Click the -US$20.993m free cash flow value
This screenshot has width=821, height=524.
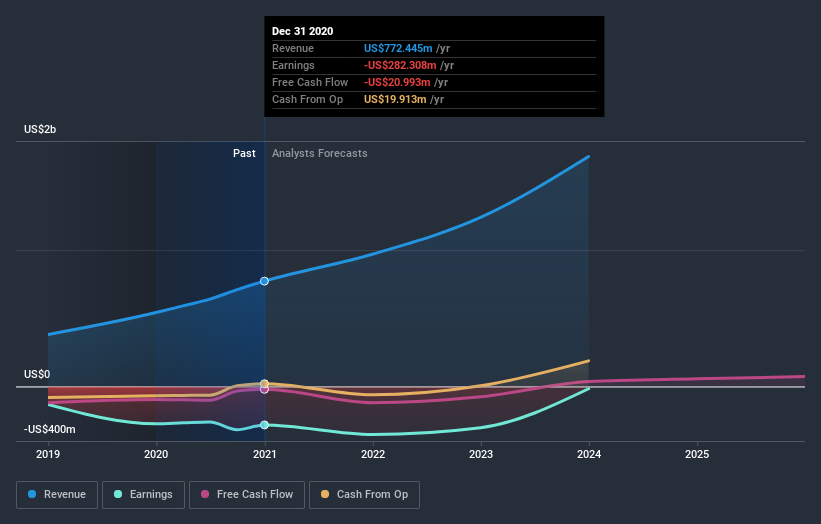(397, 82)
